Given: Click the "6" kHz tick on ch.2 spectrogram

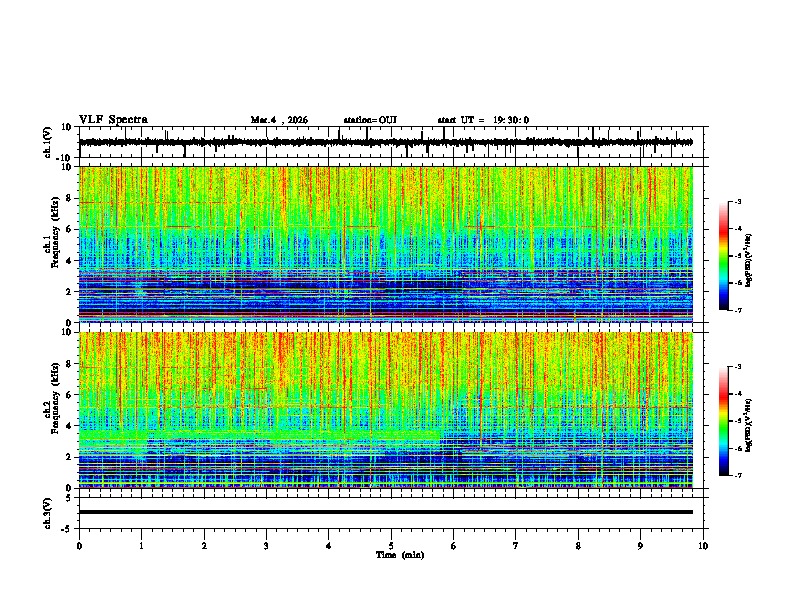Looking at the screenshot, I should (x=69, y=395).
